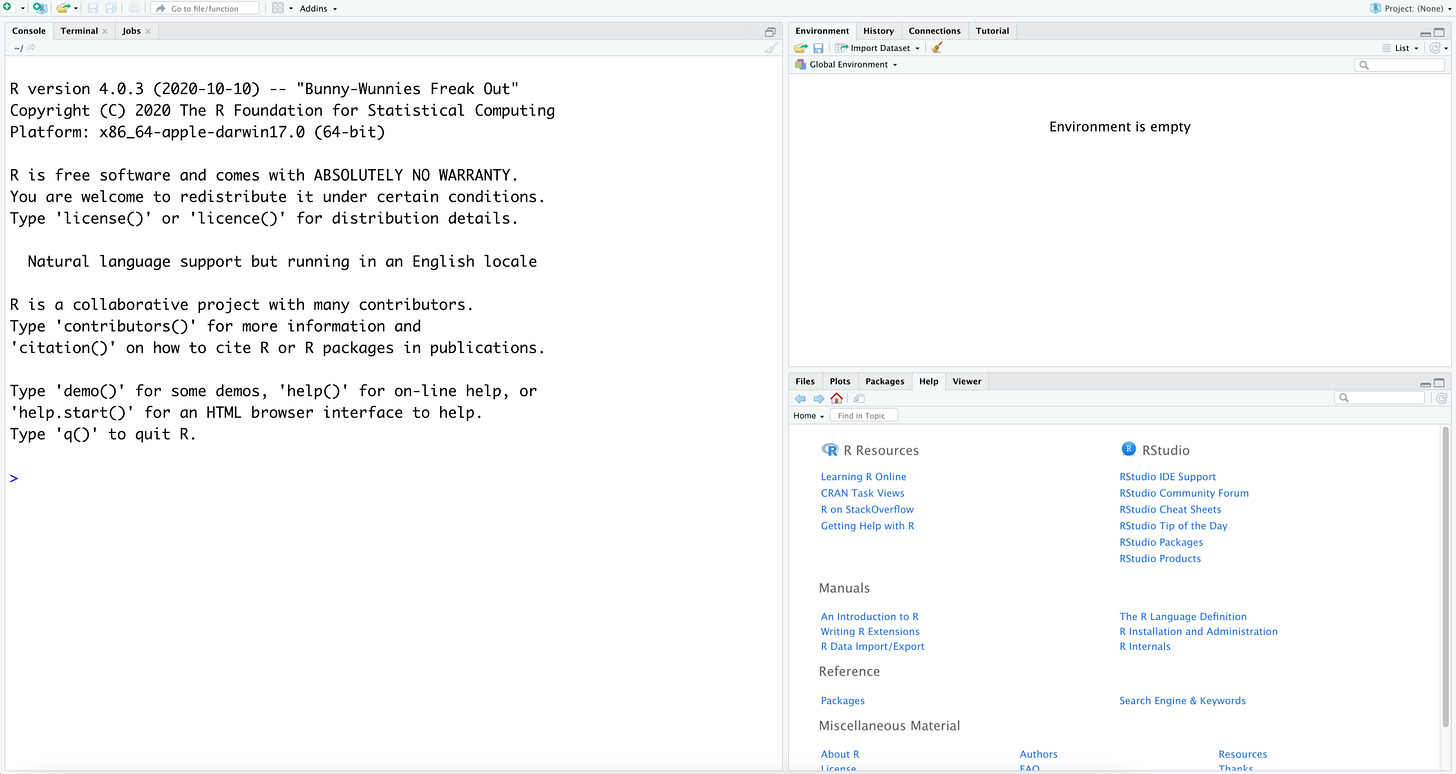
Task: Click the Console pane restore windows icon
Action: pyautogui.click(x=770, y=32)
